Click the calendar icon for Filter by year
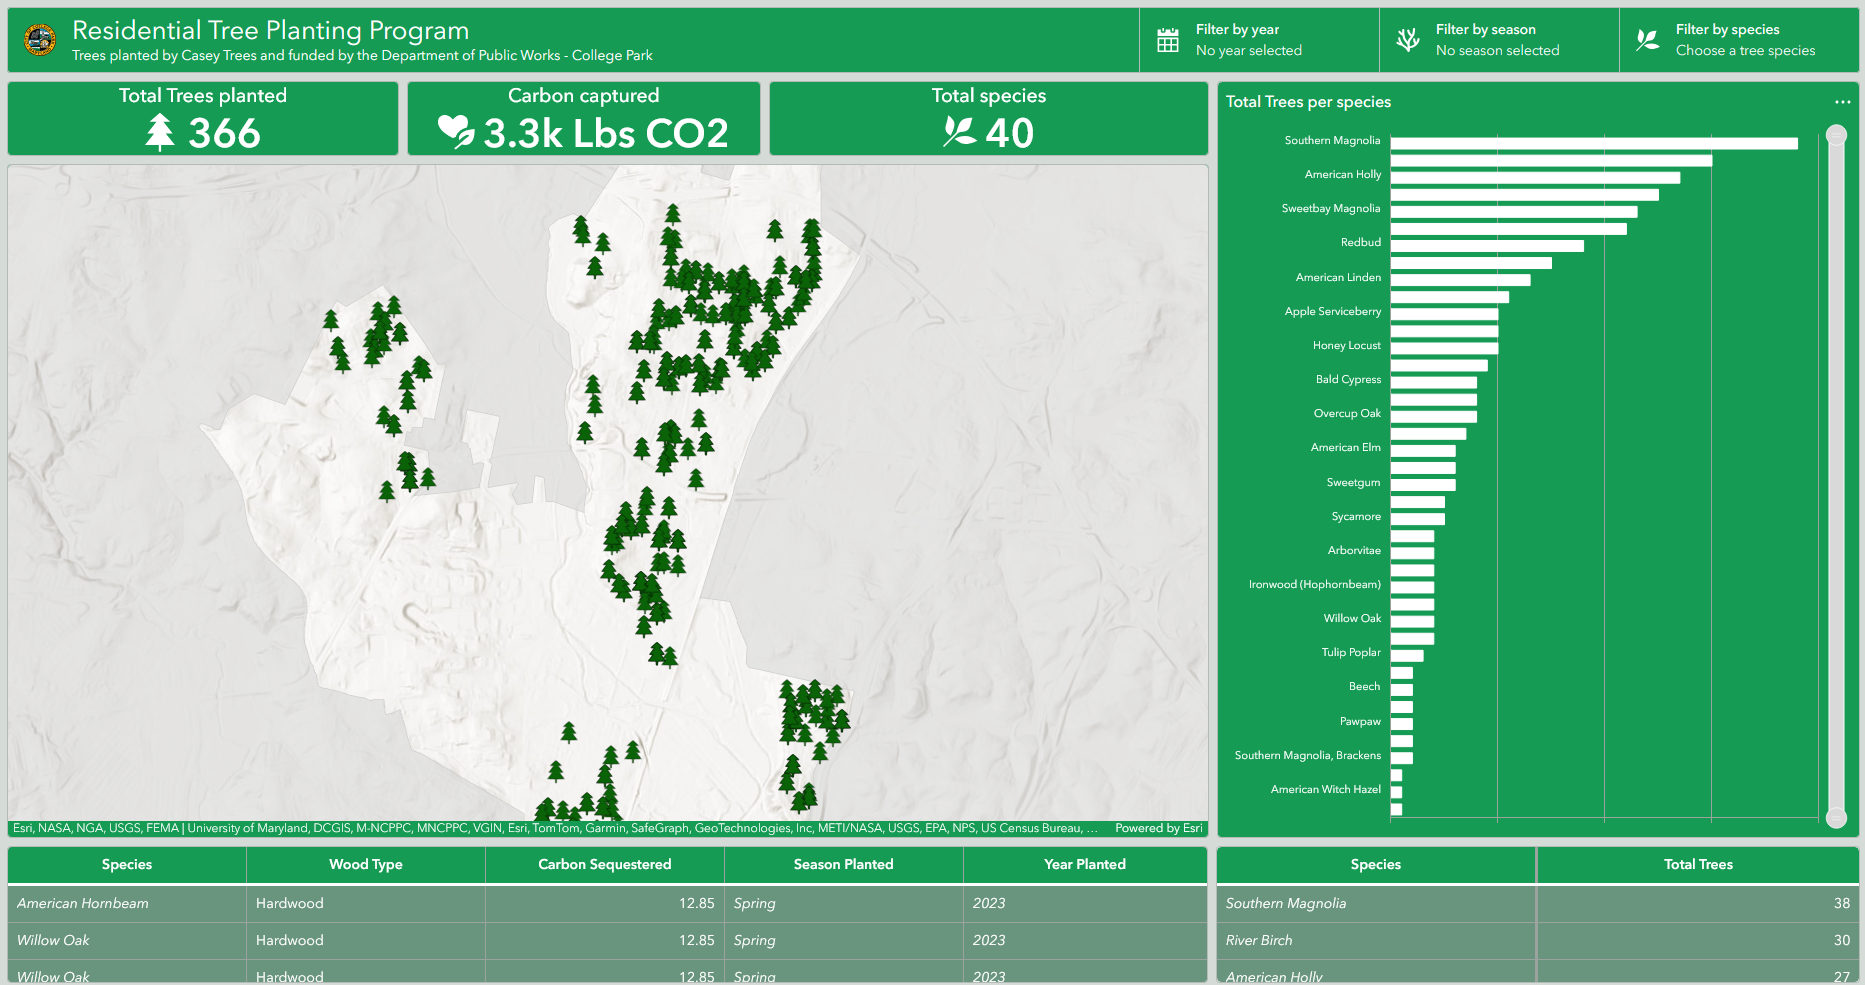 tap(1167, 39)
